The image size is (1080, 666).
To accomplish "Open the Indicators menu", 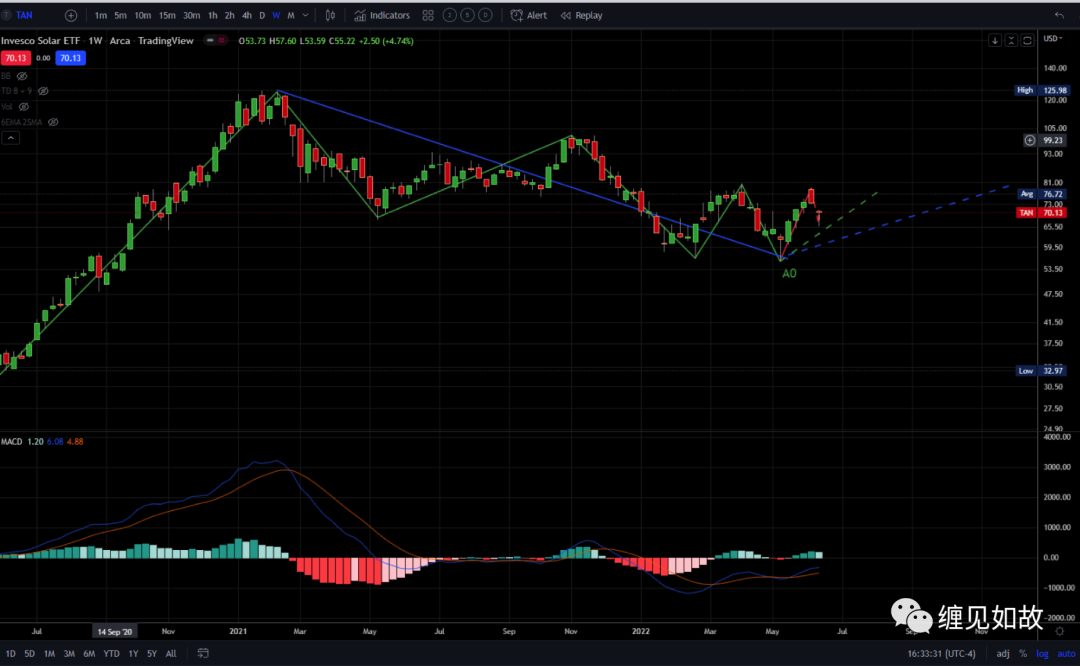I will (382, 15).
